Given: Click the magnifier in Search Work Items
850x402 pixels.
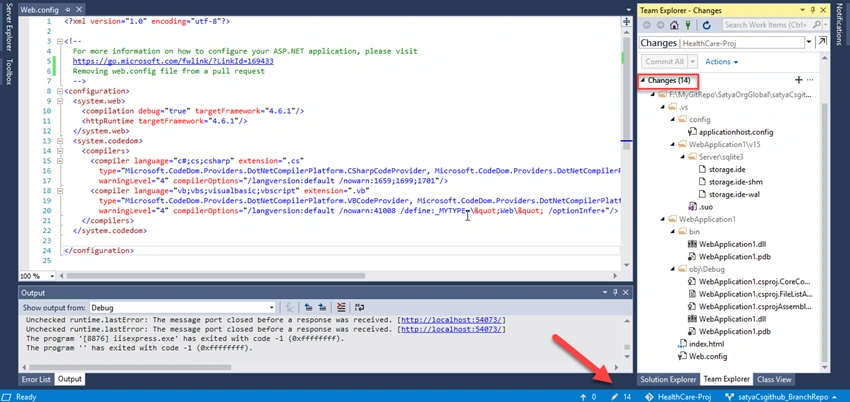Looking at the screenshot, I should tap(816, 25).
